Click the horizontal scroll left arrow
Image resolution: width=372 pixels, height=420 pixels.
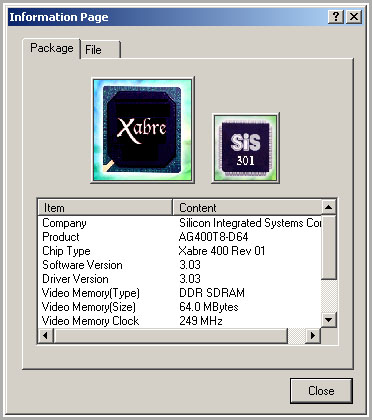[46, 335]
